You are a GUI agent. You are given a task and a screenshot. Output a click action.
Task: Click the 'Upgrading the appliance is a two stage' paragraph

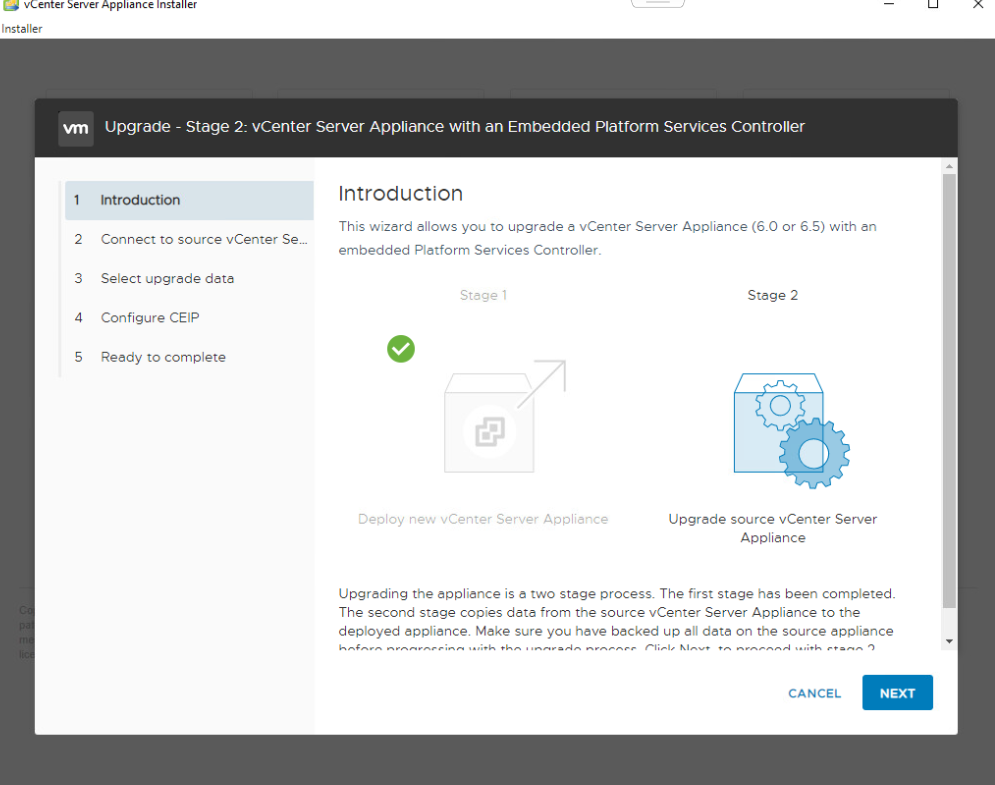pos(617,621)
